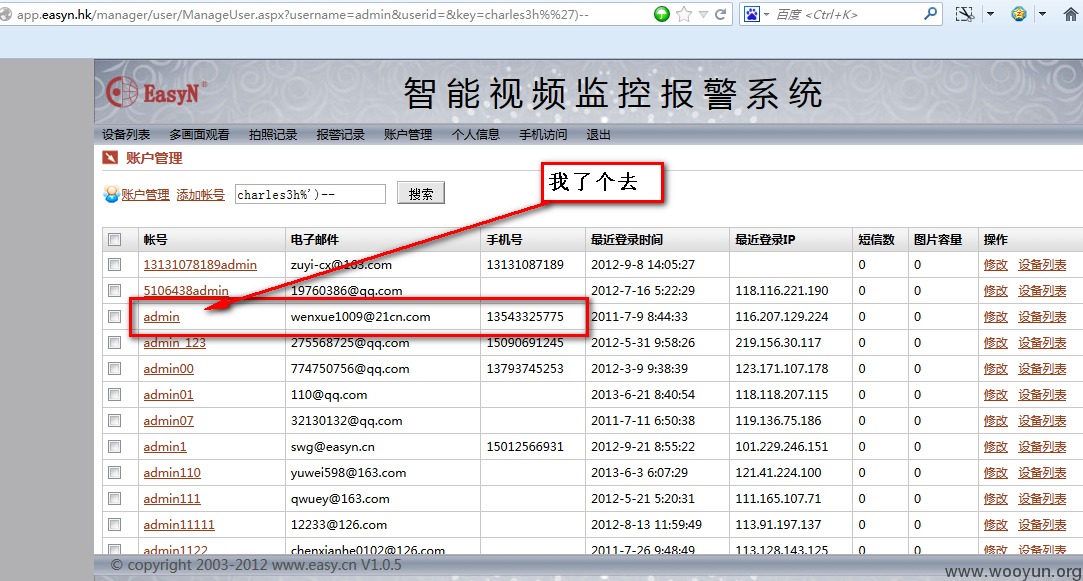Open the address bar history dropdown arrow
The height and width of the screenshot is (581, 1083).
pyautogui.click(x=703, y=15)
